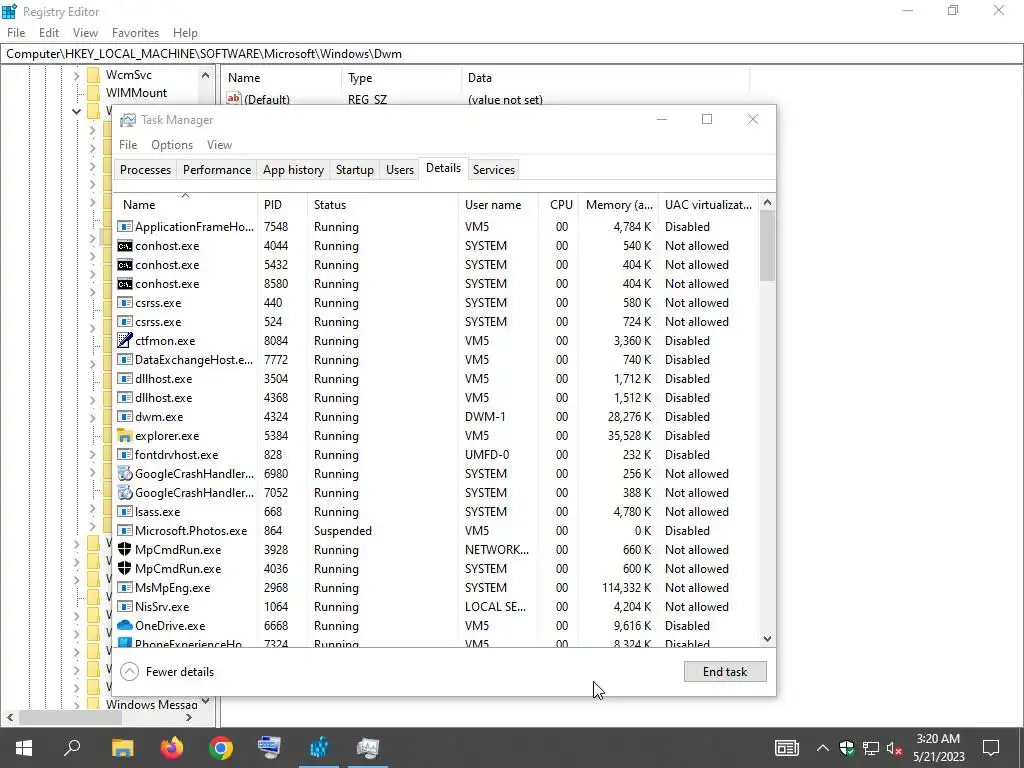Click the lsass.exe process icon
The width and height of the screenshot is (1024, 768).
(124, 511)
